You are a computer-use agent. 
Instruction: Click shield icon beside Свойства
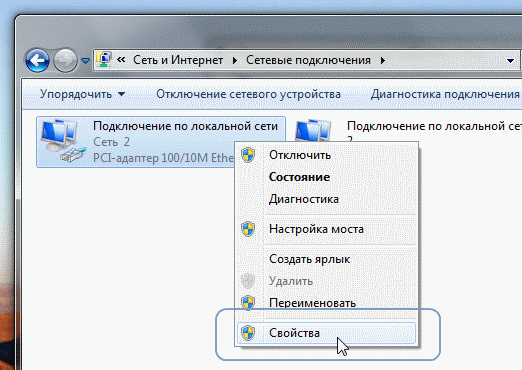[248, 333]
